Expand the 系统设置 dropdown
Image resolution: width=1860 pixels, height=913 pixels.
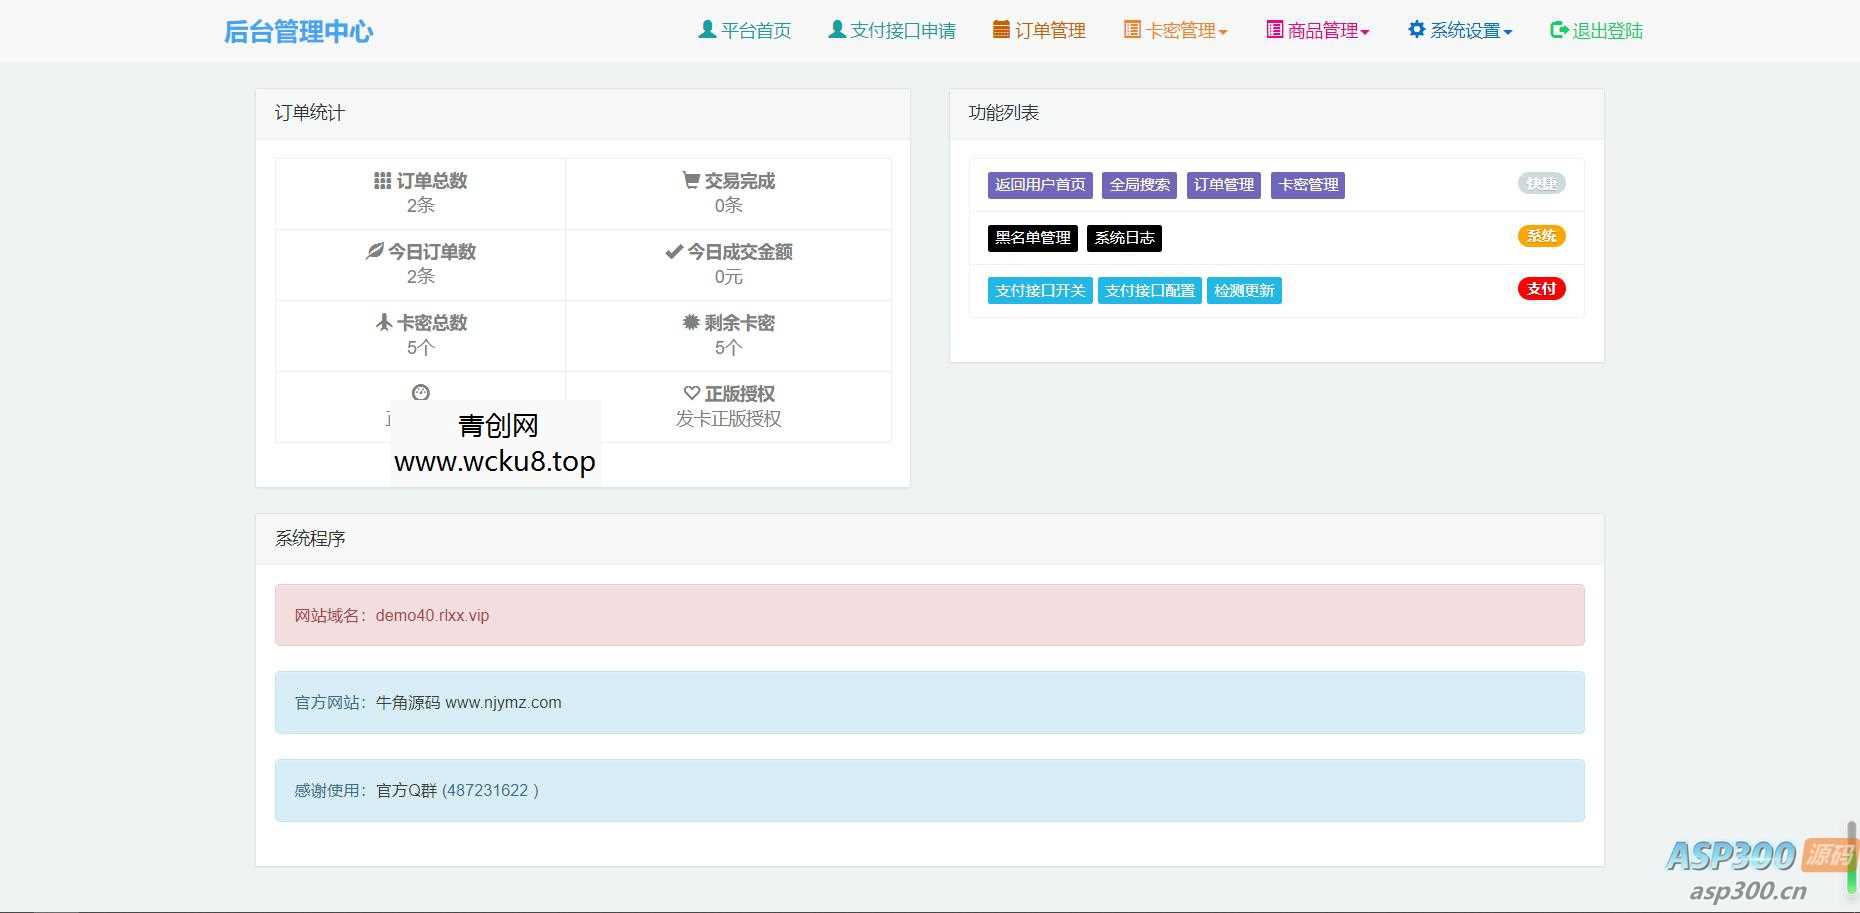1460,30
